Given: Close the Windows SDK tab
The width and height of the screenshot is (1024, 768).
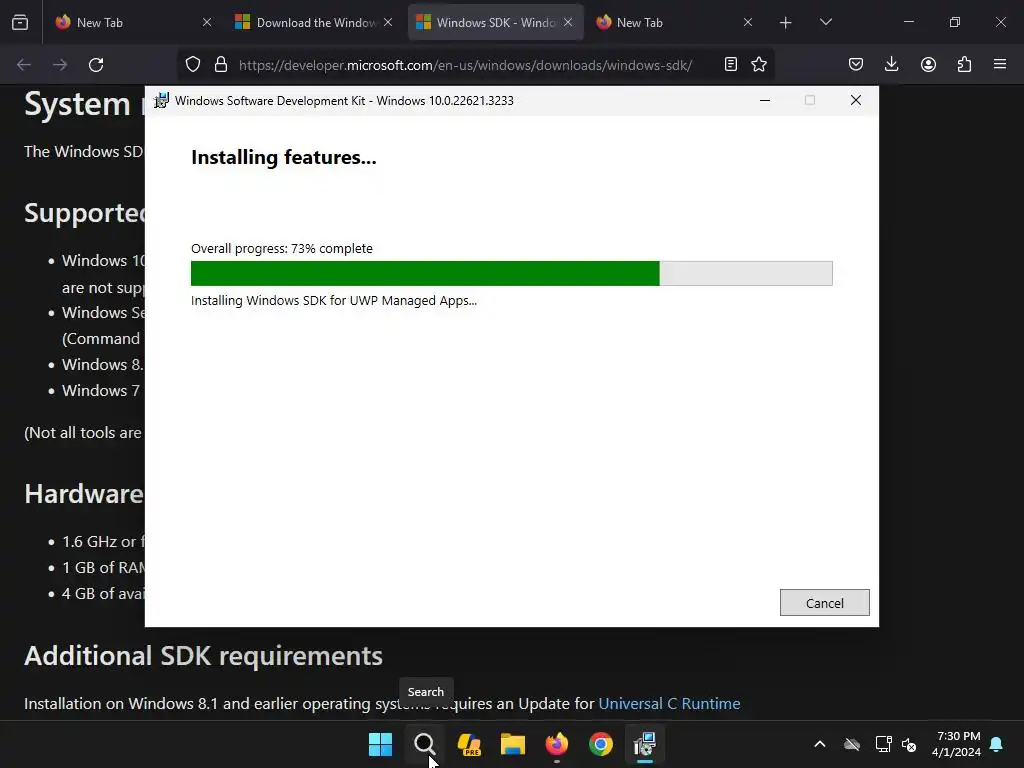Looking at the screenshot, I should (568, 22).
